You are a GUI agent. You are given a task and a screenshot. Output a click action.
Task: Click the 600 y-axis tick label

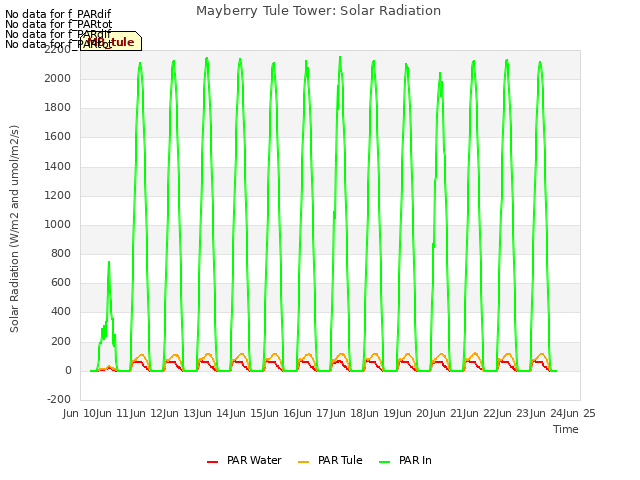(61, 283)
